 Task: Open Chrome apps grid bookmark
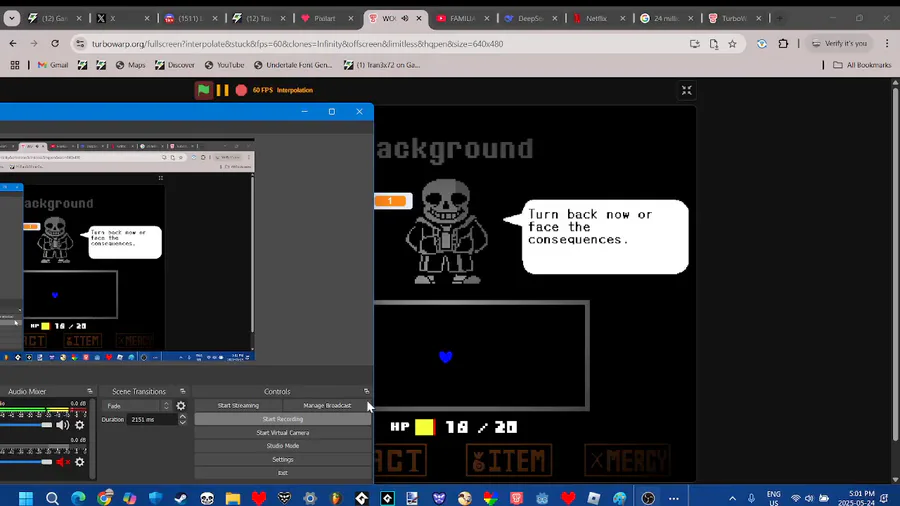coord(15,65)
